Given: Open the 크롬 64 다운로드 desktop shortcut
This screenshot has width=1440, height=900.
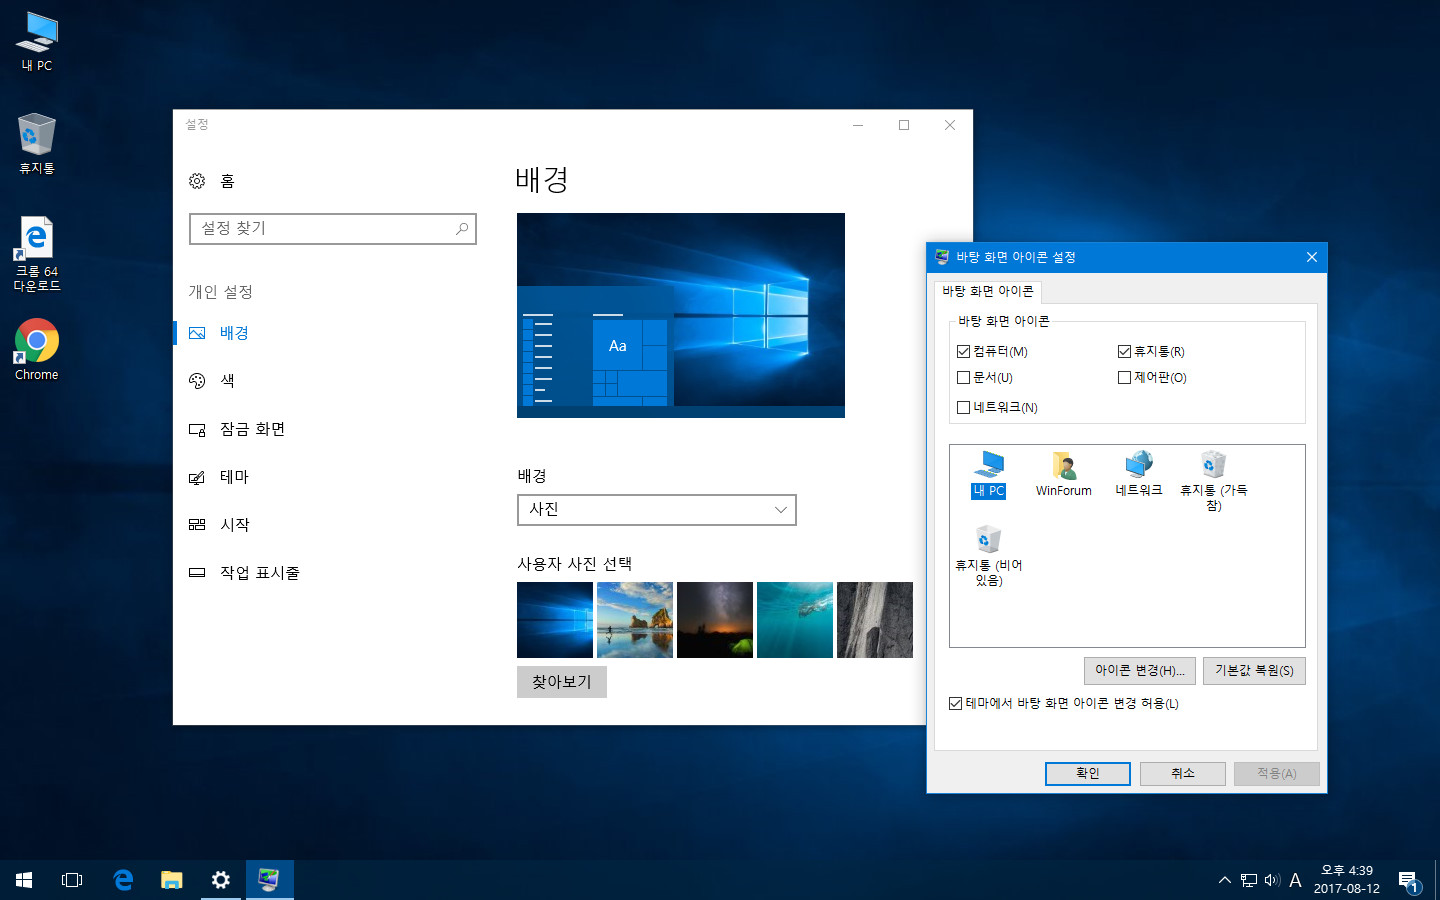Looking at the screenshot, I should coord(37,253).
